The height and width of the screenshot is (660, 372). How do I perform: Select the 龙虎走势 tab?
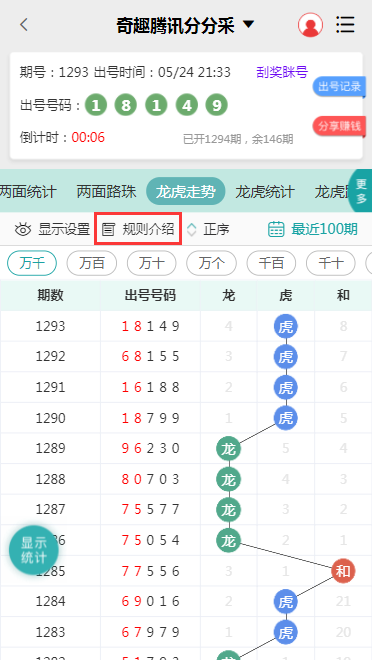tap(186, 192)
